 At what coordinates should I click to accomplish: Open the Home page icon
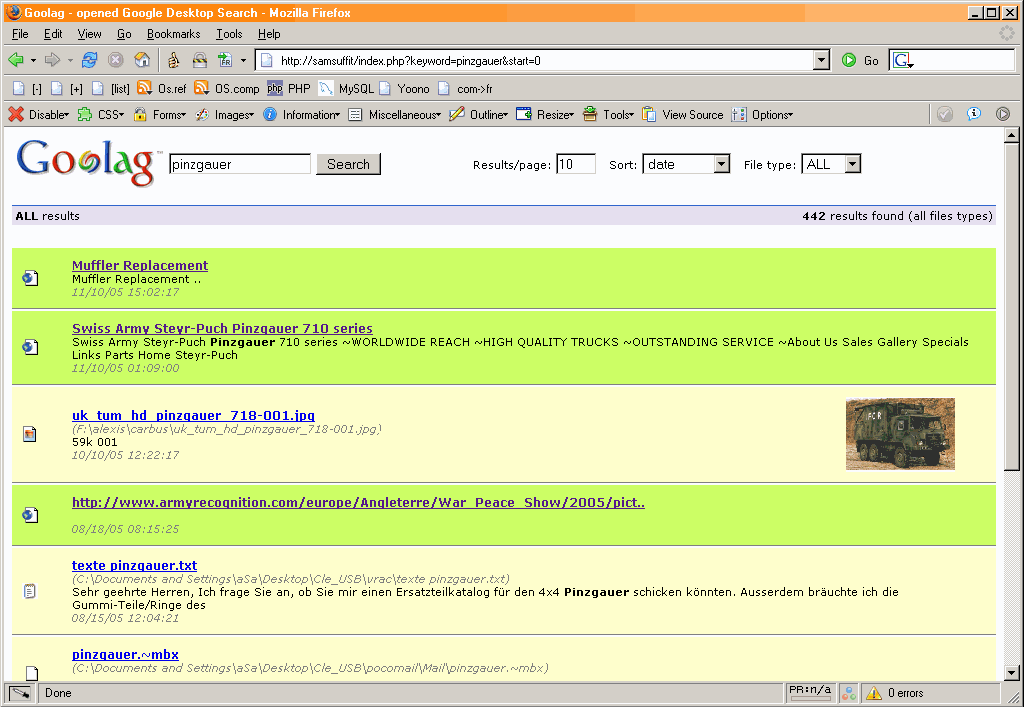point(142,60)
